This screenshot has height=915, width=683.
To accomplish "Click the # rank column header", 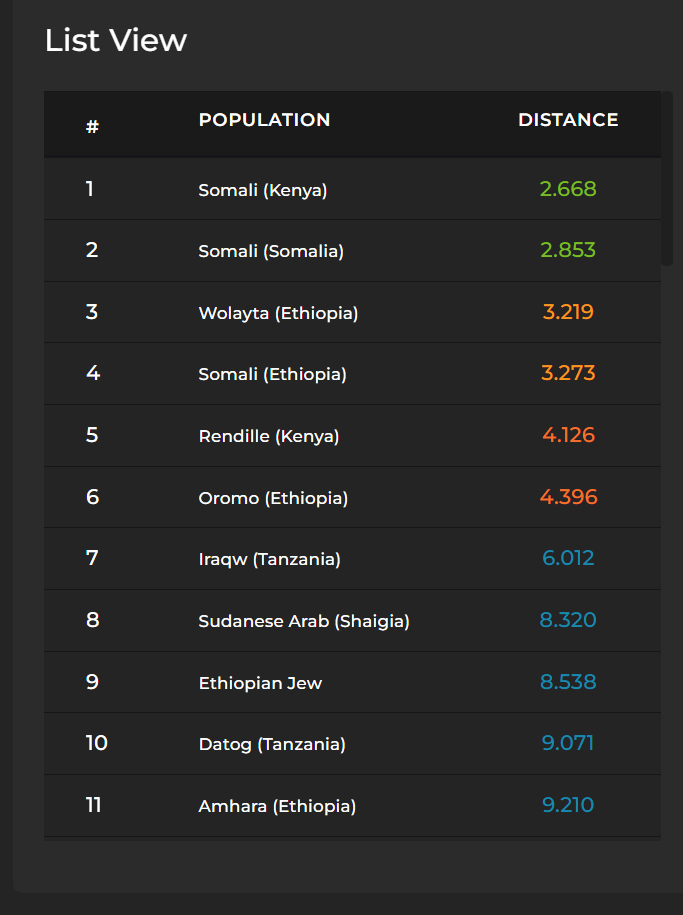I will (92, 127).
